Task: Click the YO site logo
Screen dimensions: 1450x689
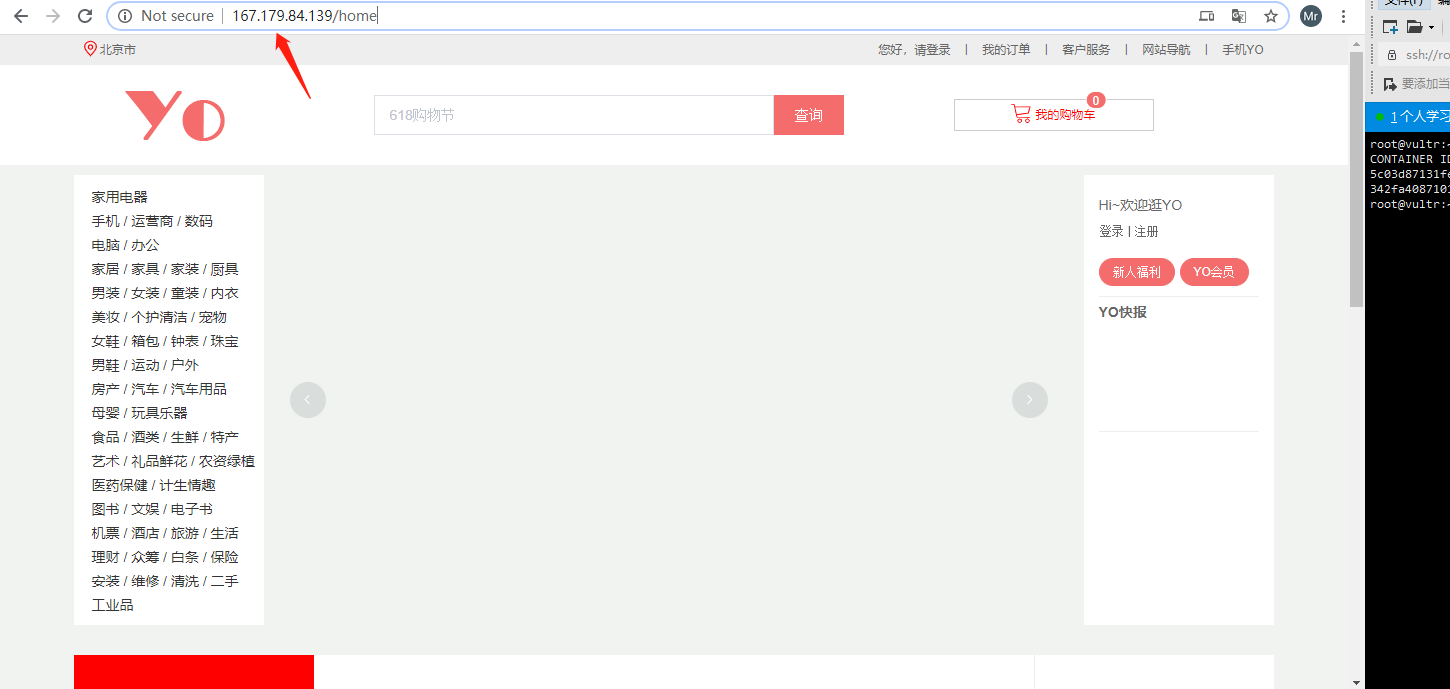Action: [x=174, y=115]
